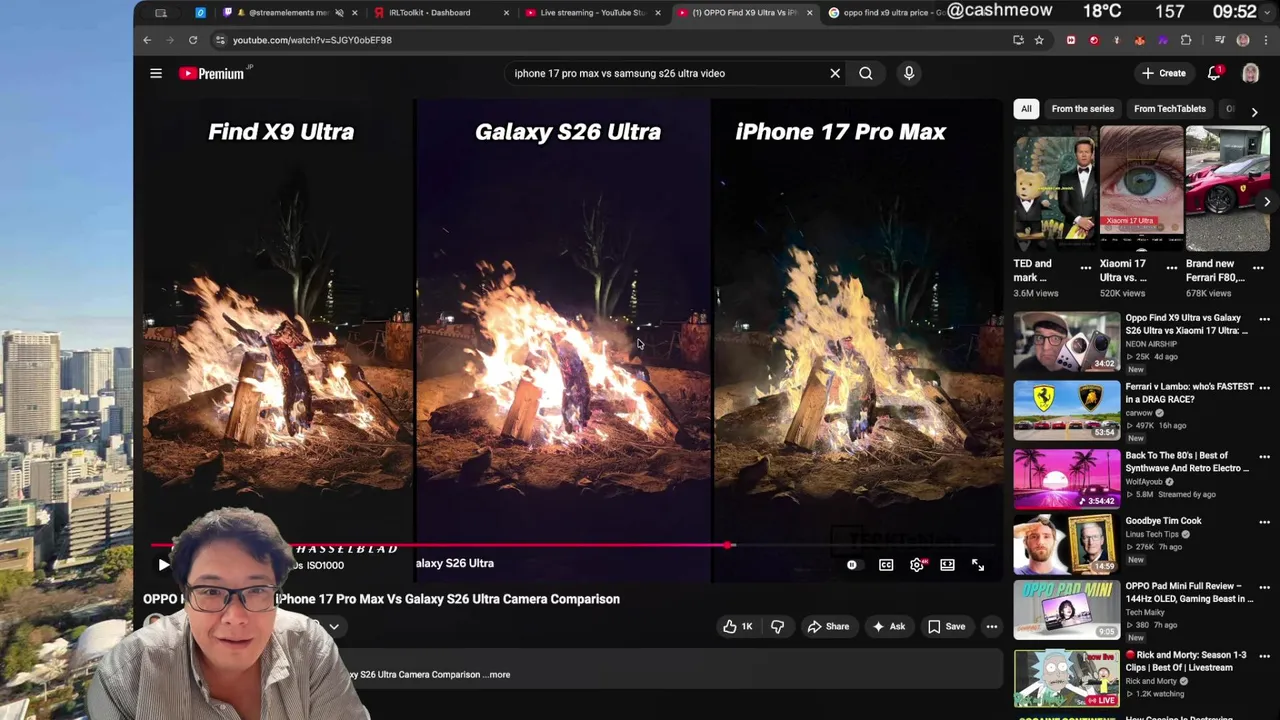Start voice search with the microphone
The image size is (1280, 720).
[909, 73]
